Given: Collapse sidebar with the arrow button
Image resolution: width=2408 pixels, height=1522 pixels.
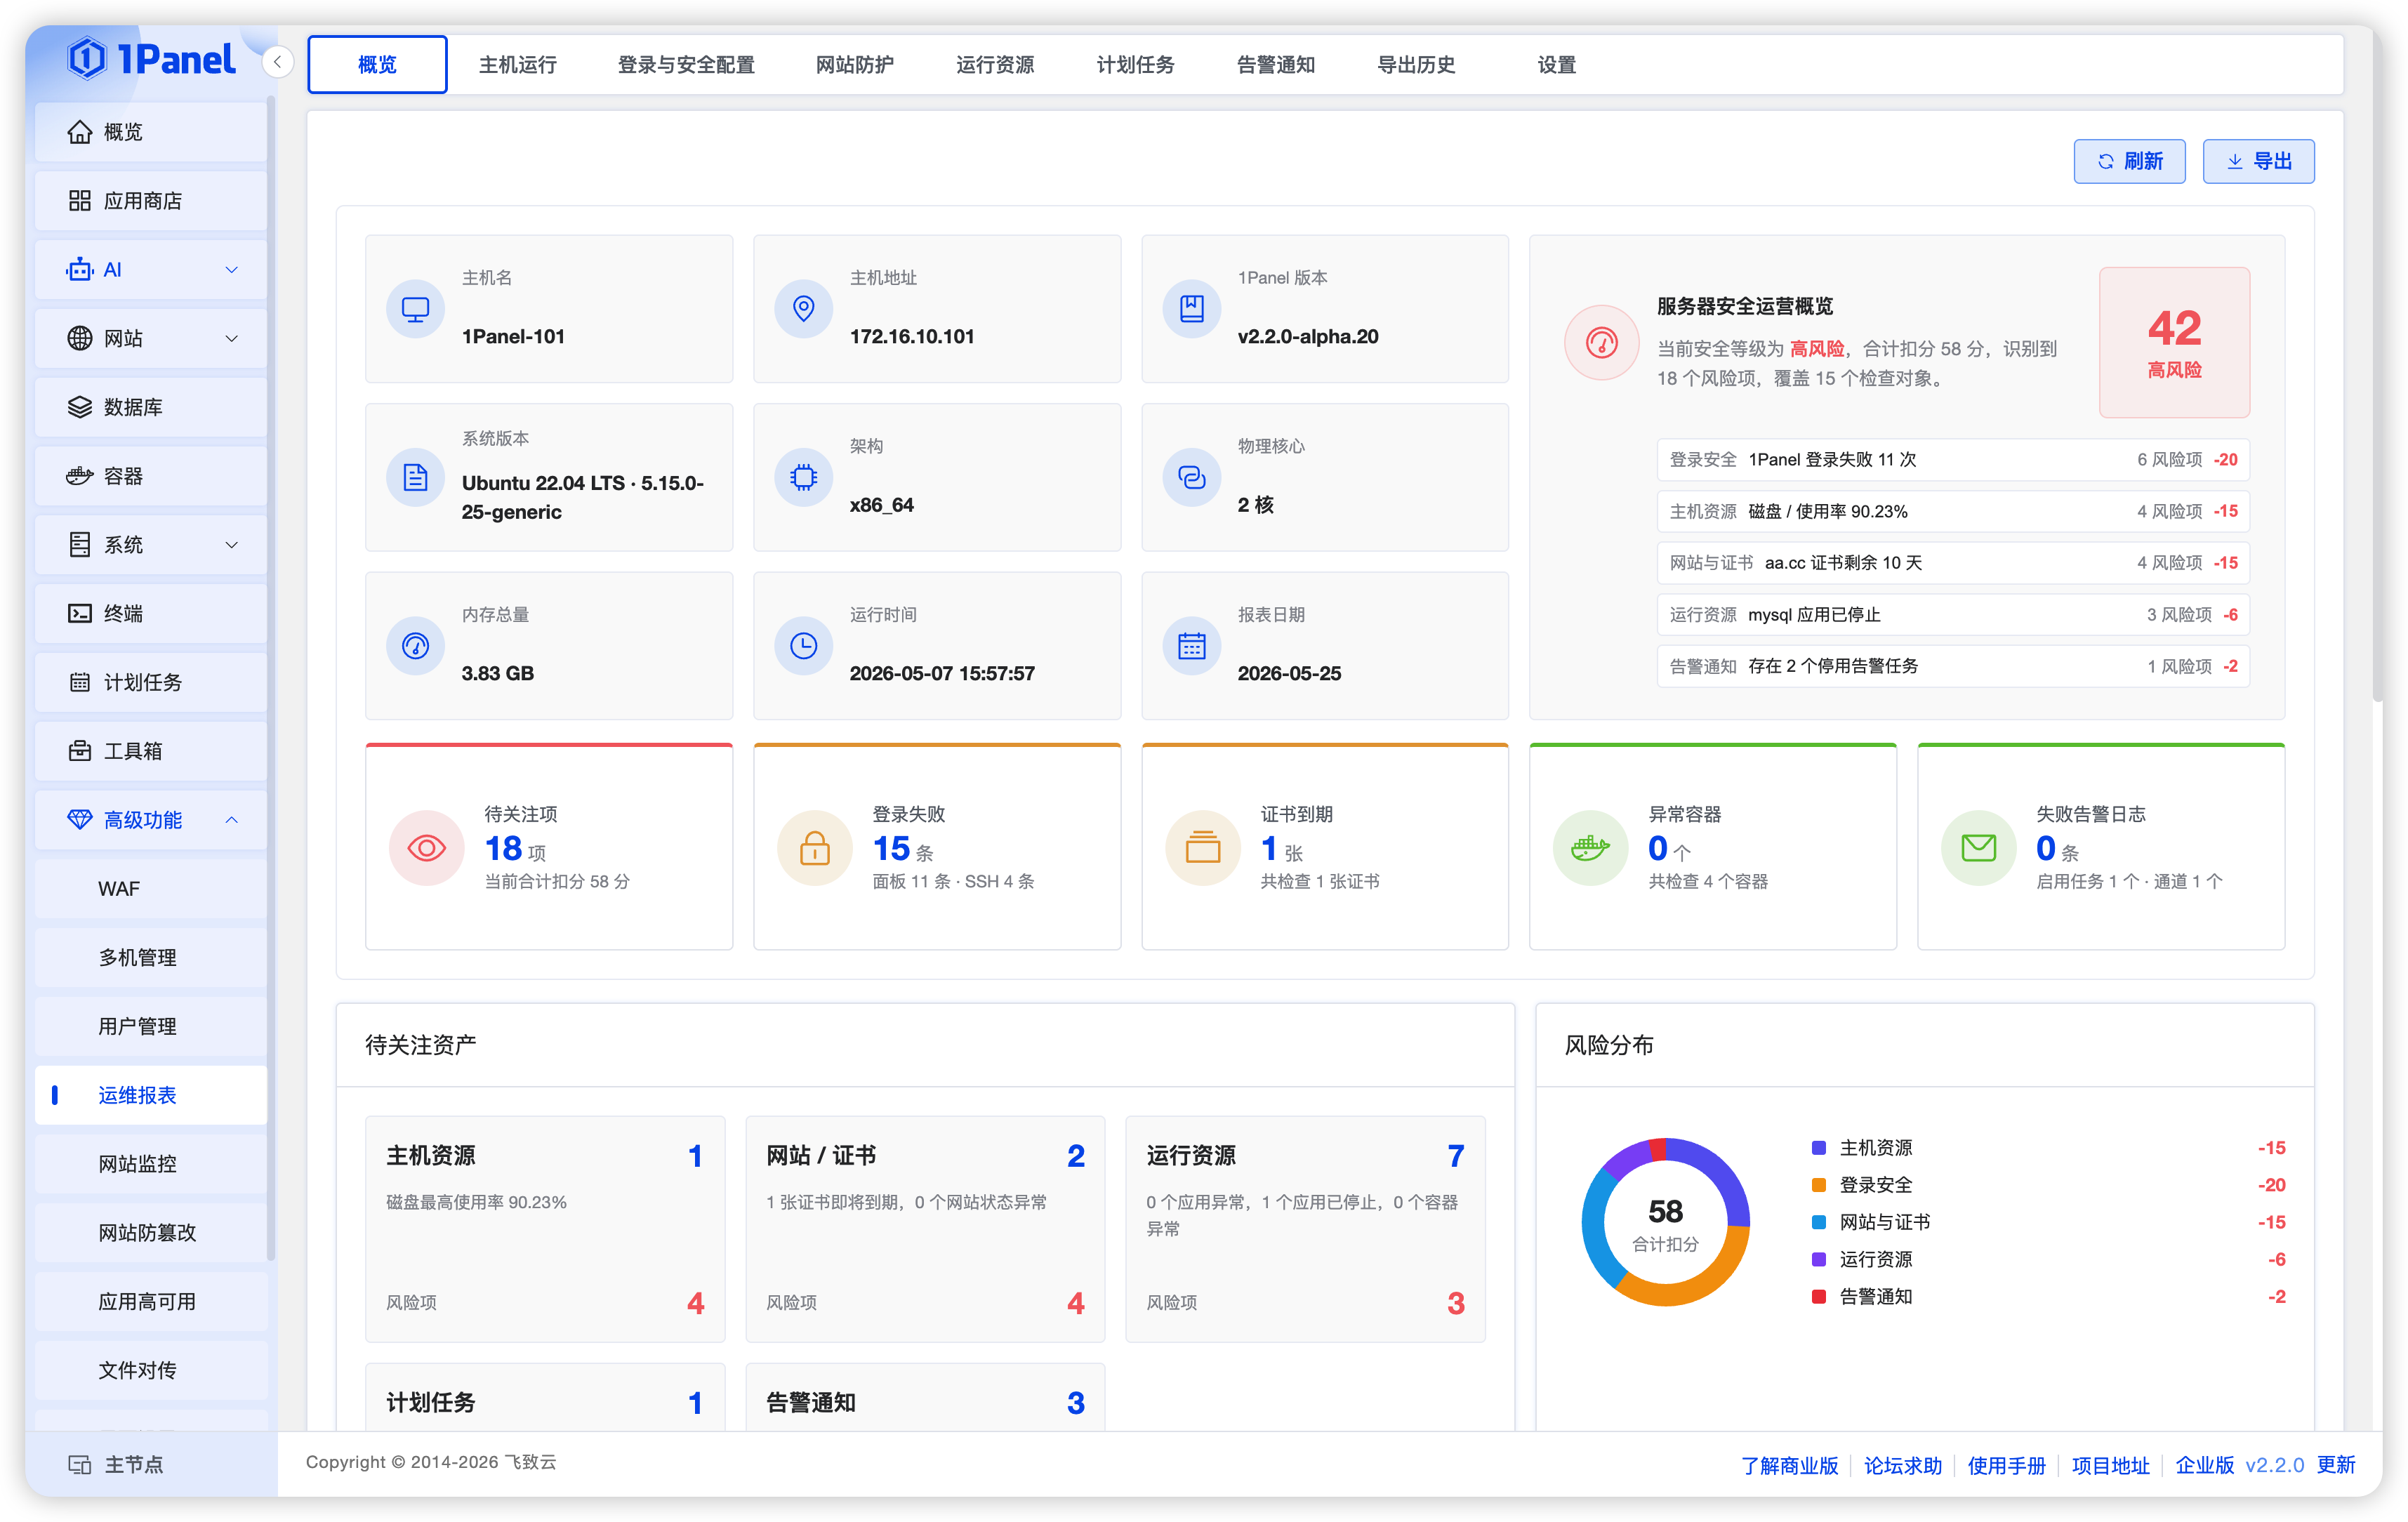Looking at the screenshot, I should 277,62.
